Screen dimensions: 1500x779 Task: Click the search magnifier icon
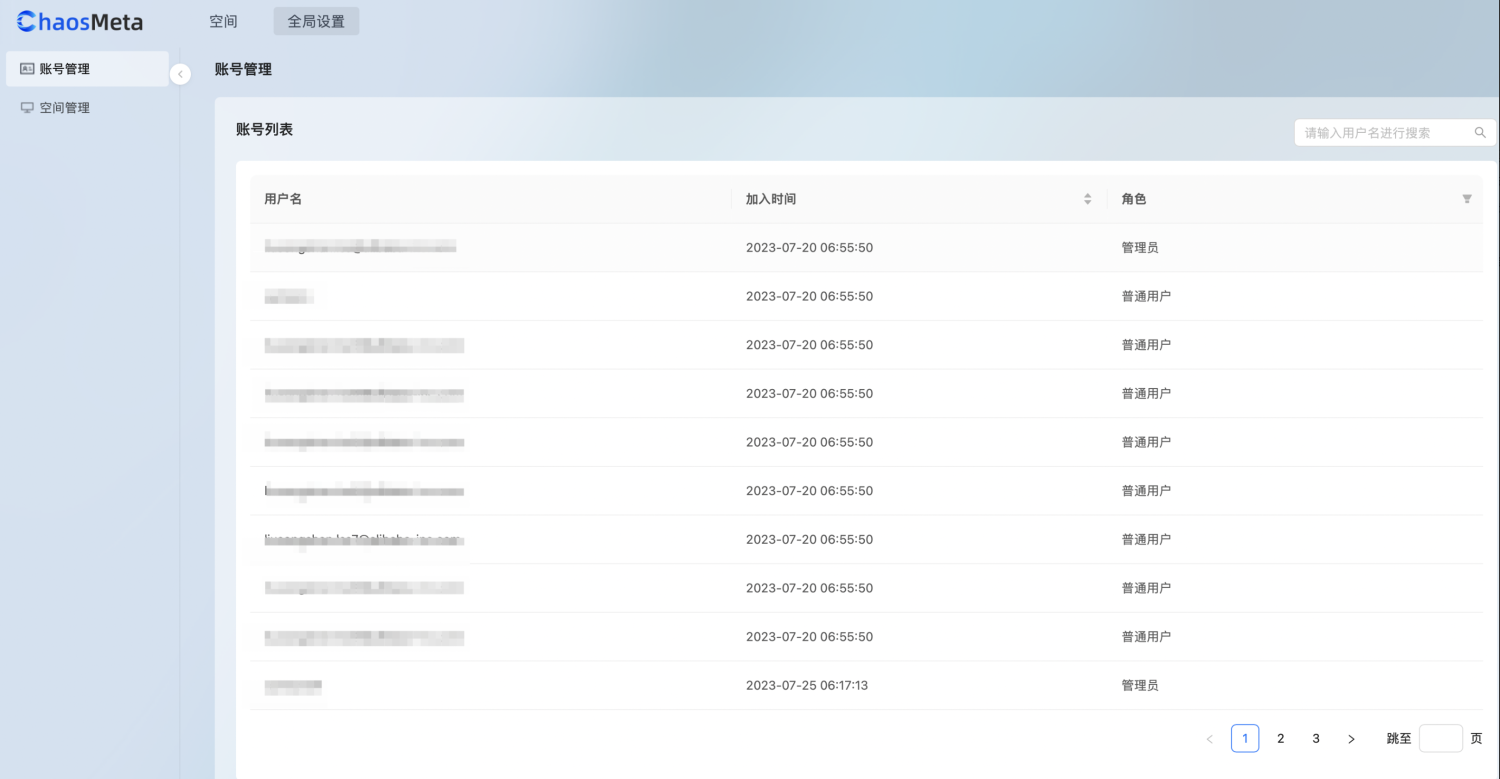click(1480, 132)
